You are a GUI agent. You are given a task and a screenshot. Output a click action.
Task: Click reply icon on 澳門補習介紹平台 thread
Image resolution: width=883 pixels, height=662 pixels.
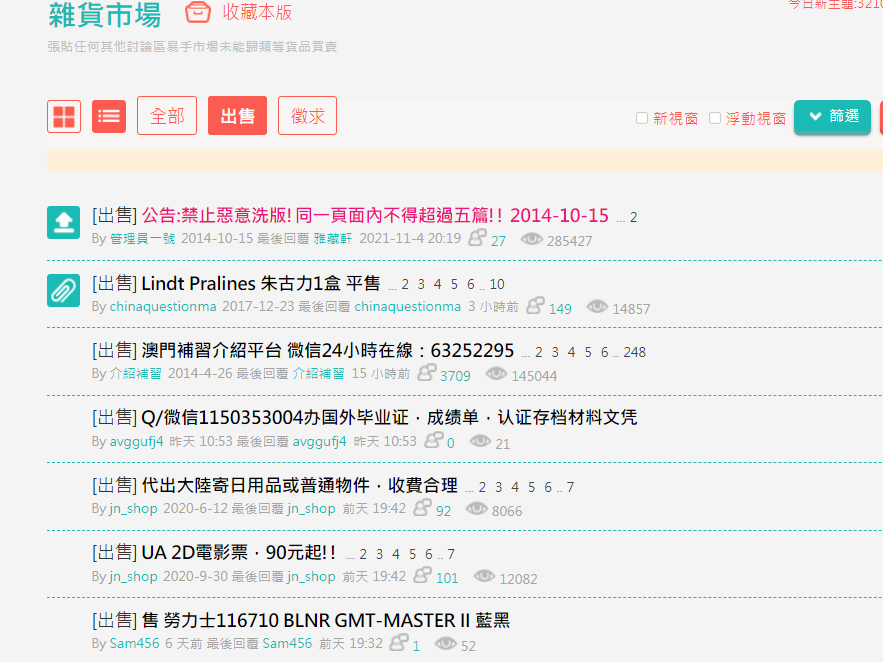[x=427, y=374]
